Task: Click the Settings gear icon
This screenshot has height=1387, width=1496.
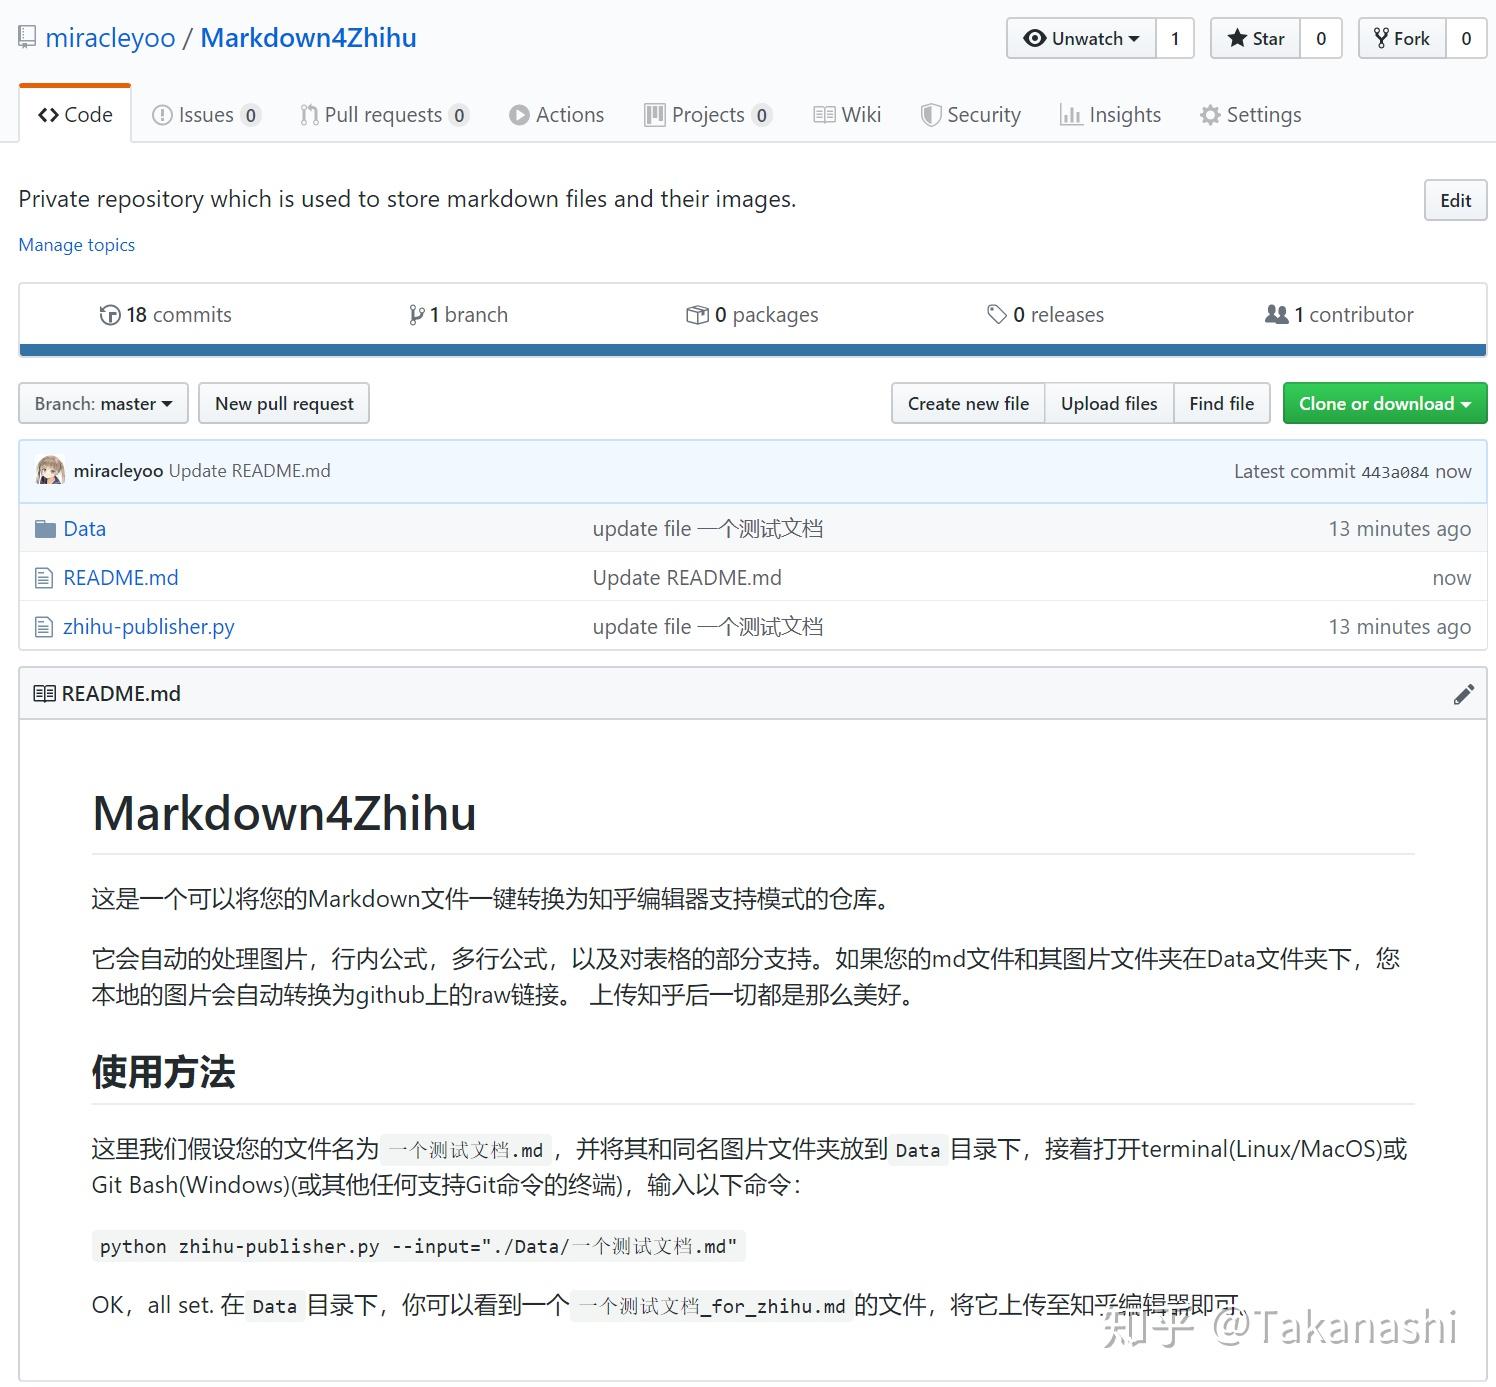Action: pyautogui.click(x=1210, y=115)
